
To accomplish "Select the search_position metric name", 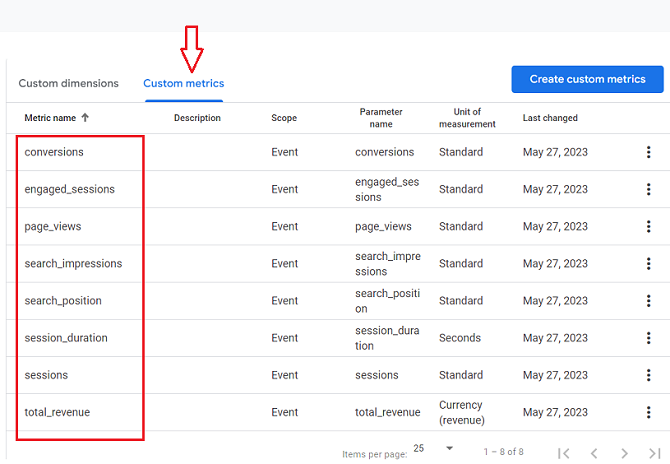I will click(x=63, y=301).
